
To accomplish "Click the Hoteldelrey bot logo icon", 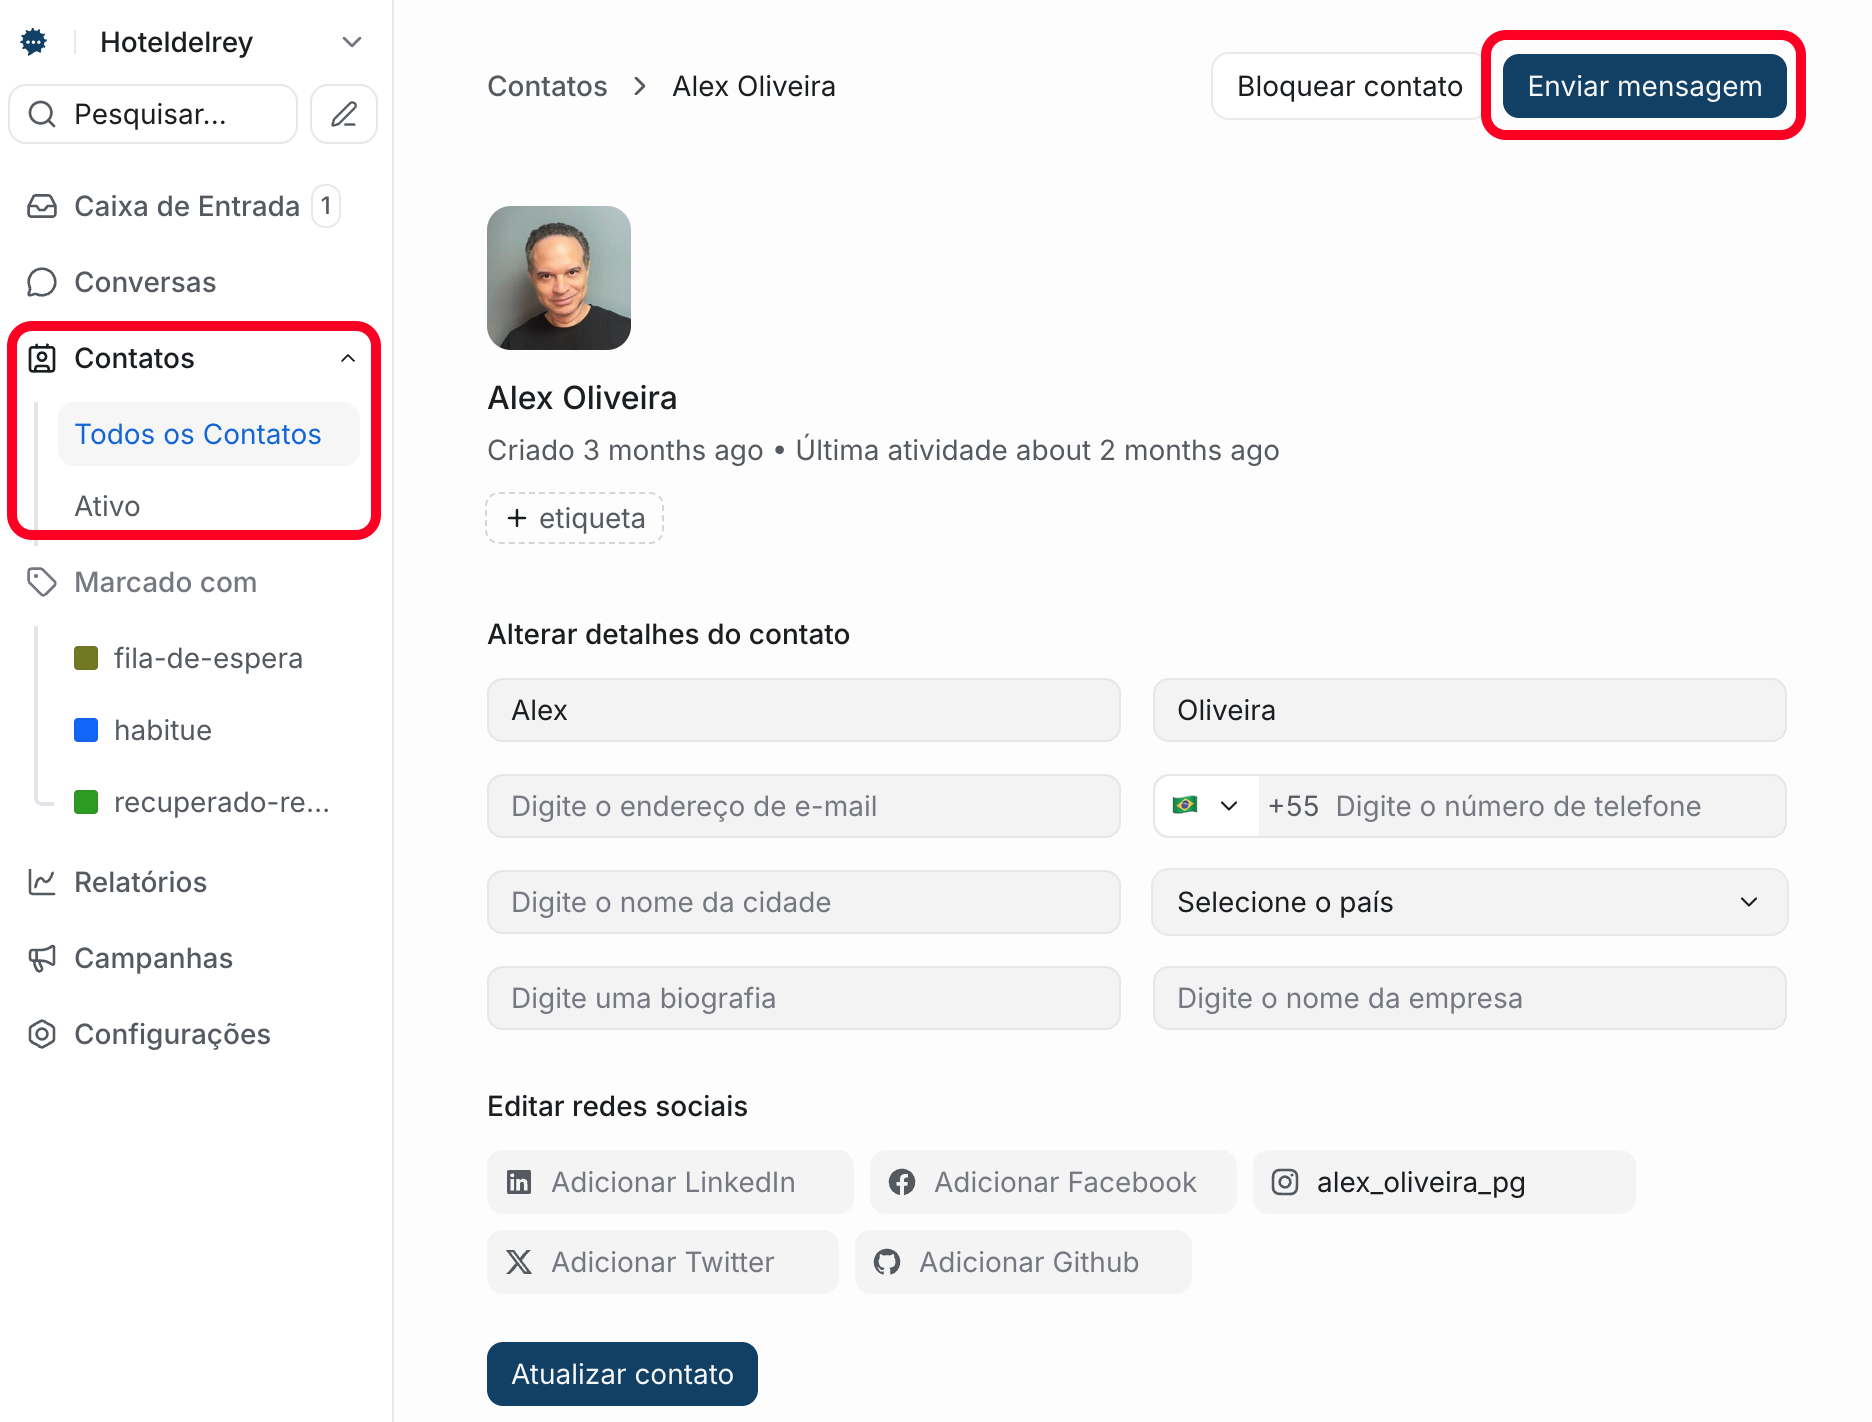I will pos(33,41).
